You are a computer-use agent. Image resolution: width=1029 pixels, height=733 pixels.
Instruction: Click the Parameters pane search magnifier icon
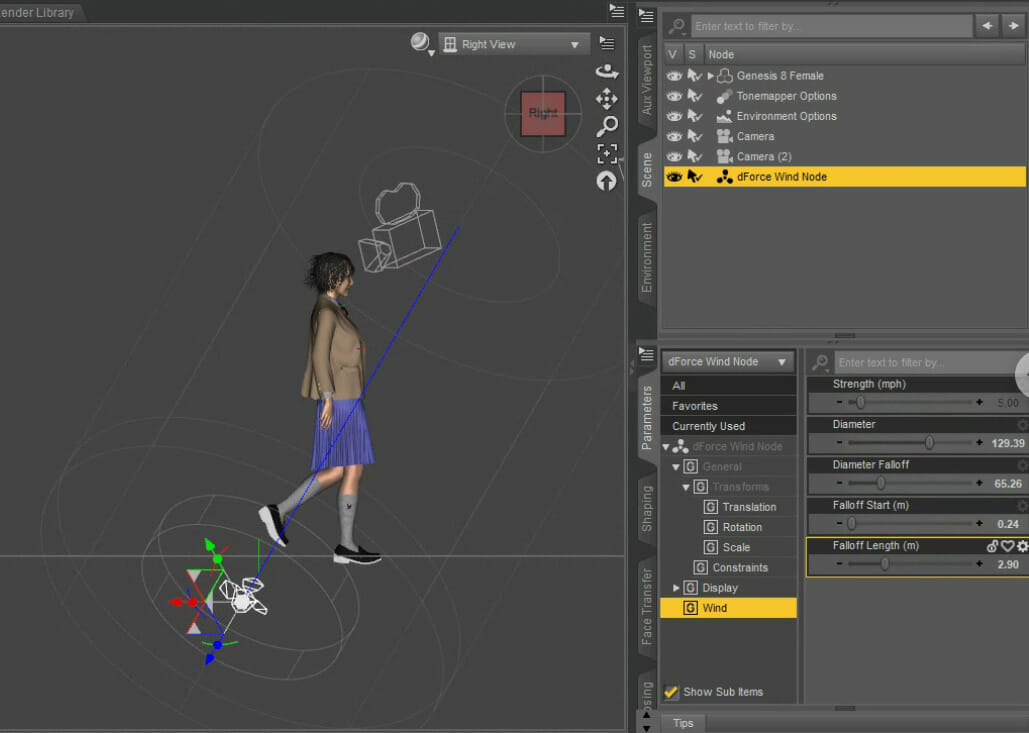pos(820,362)
